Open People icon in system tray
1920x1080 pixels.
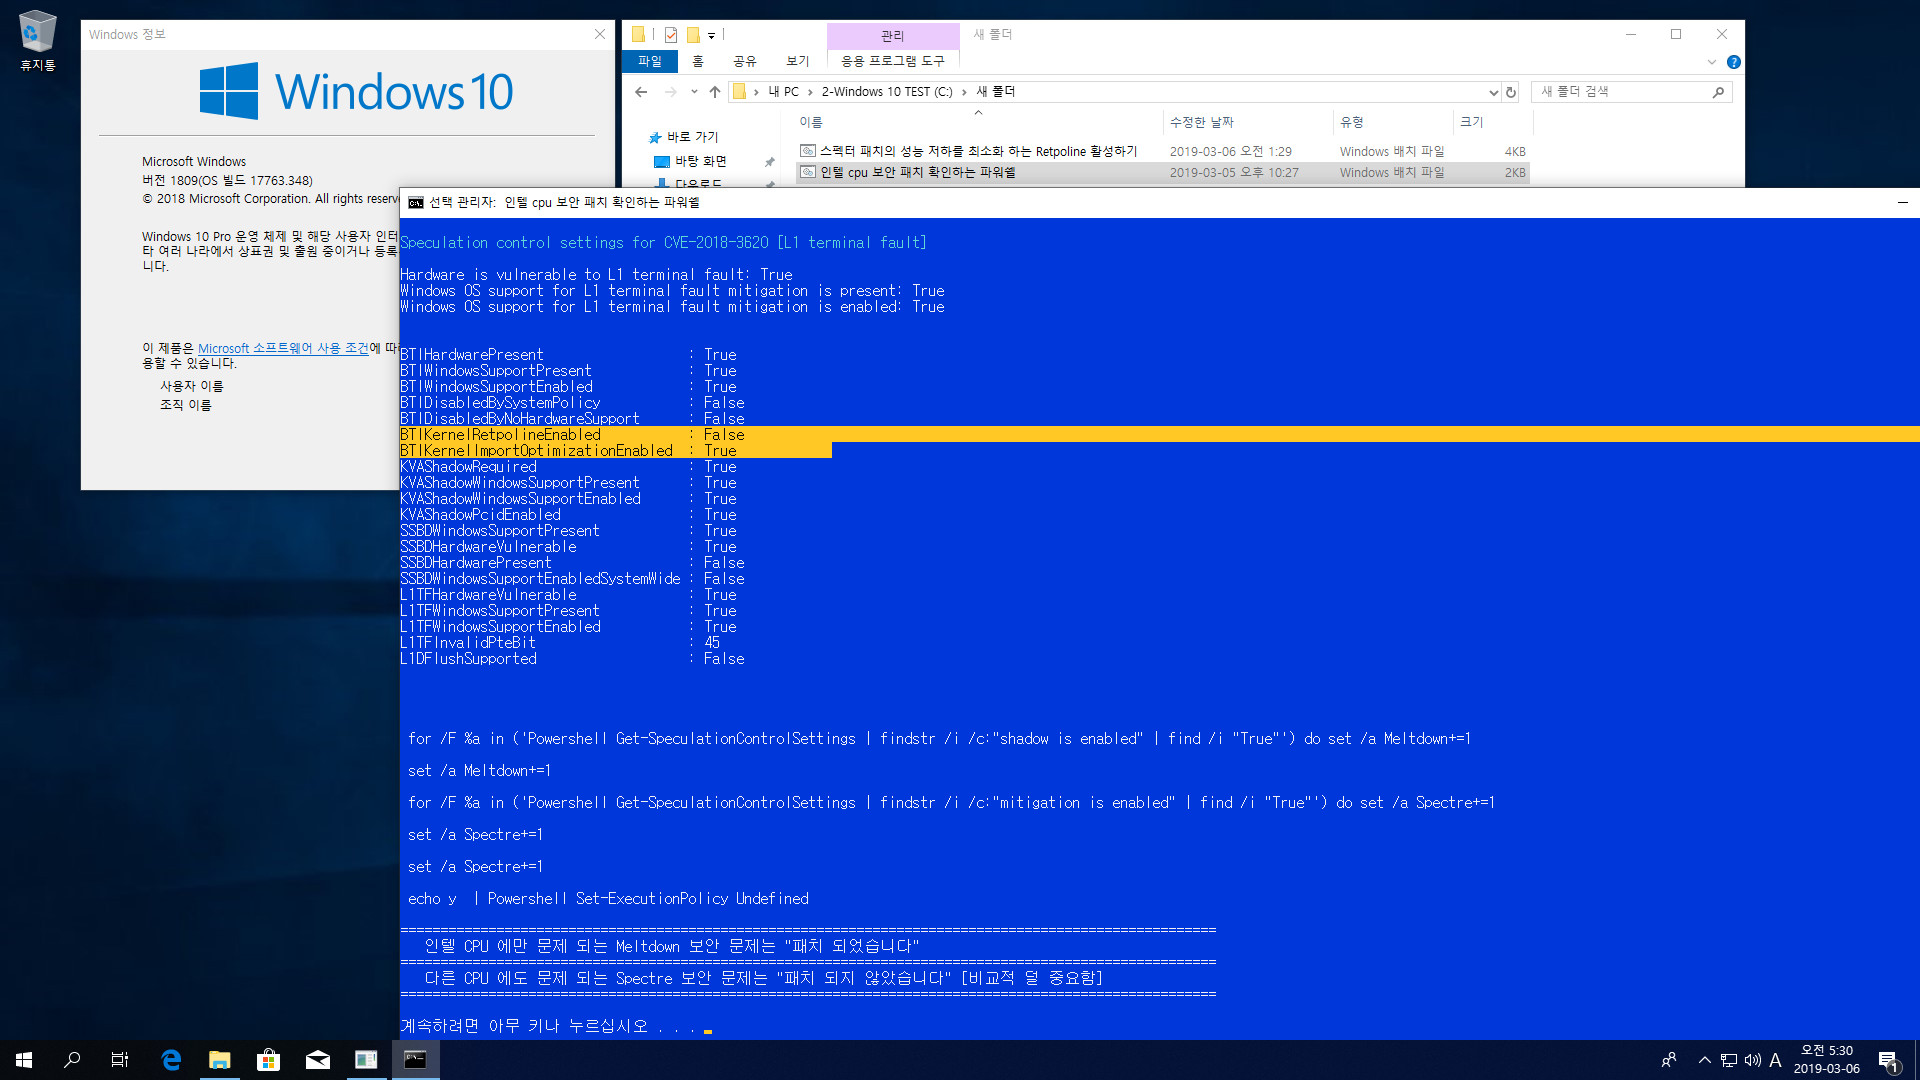(1669, 1060)
